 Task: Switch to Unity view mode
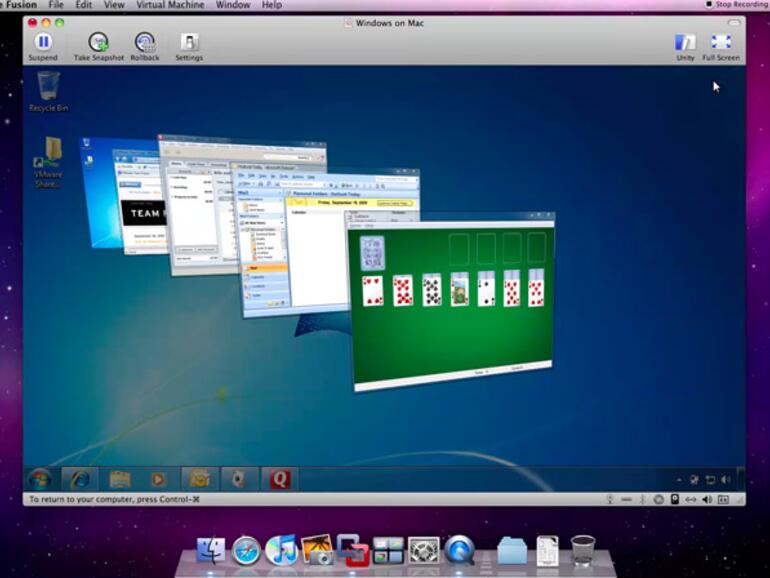(x=685, y=43)
